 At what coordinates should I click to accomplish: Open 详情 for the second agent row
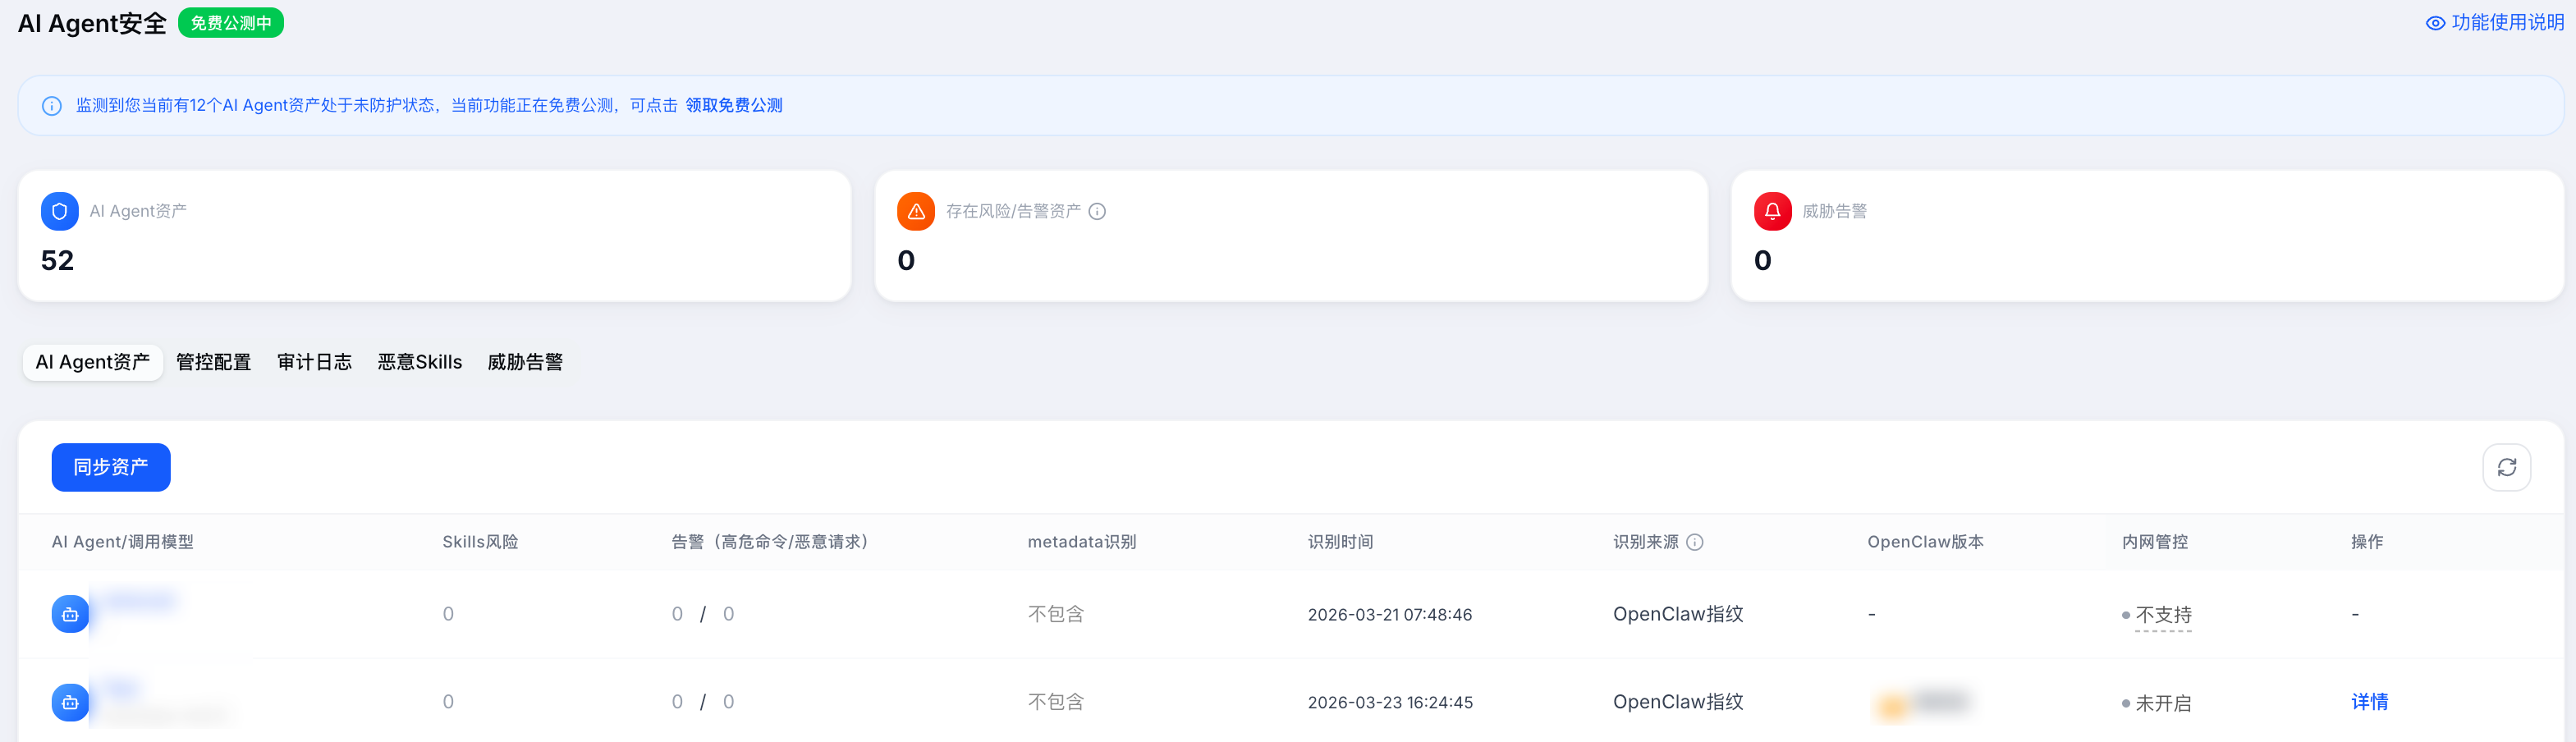[x=2369, y=702]
